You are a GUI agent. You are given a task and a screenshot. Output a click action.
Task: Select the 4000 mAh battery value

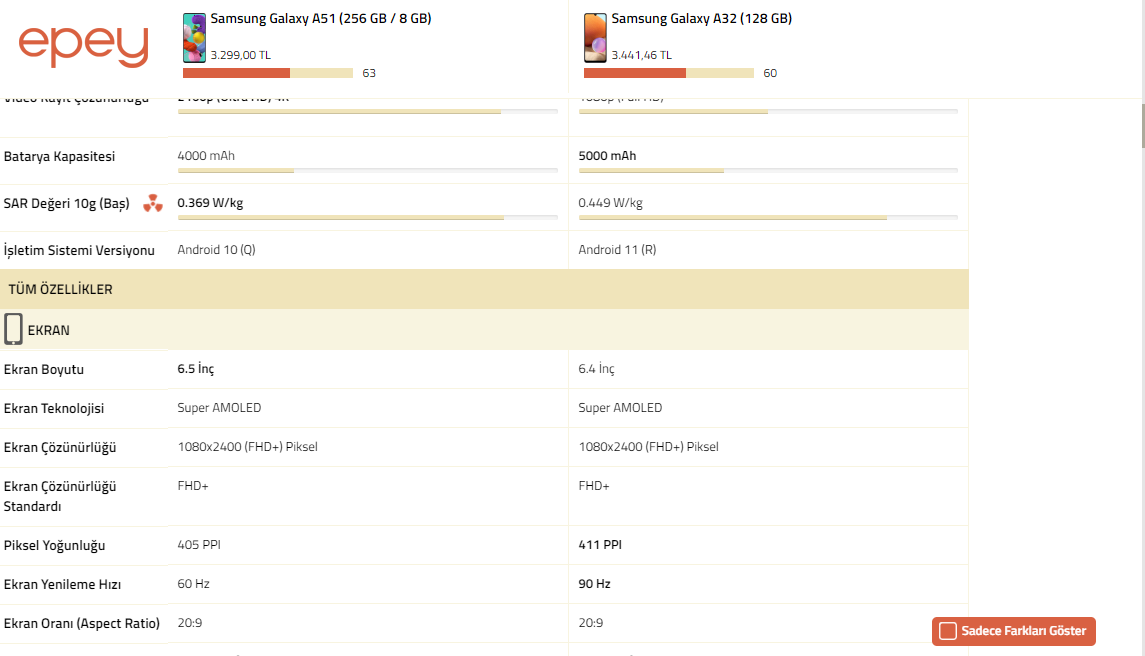(x=206, y=156)
